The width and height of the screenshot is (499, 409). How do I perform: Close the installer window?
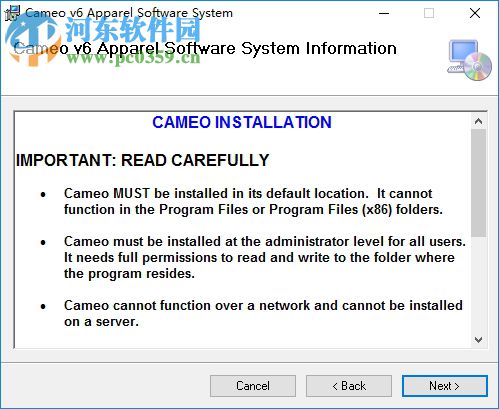click(475, 13)
